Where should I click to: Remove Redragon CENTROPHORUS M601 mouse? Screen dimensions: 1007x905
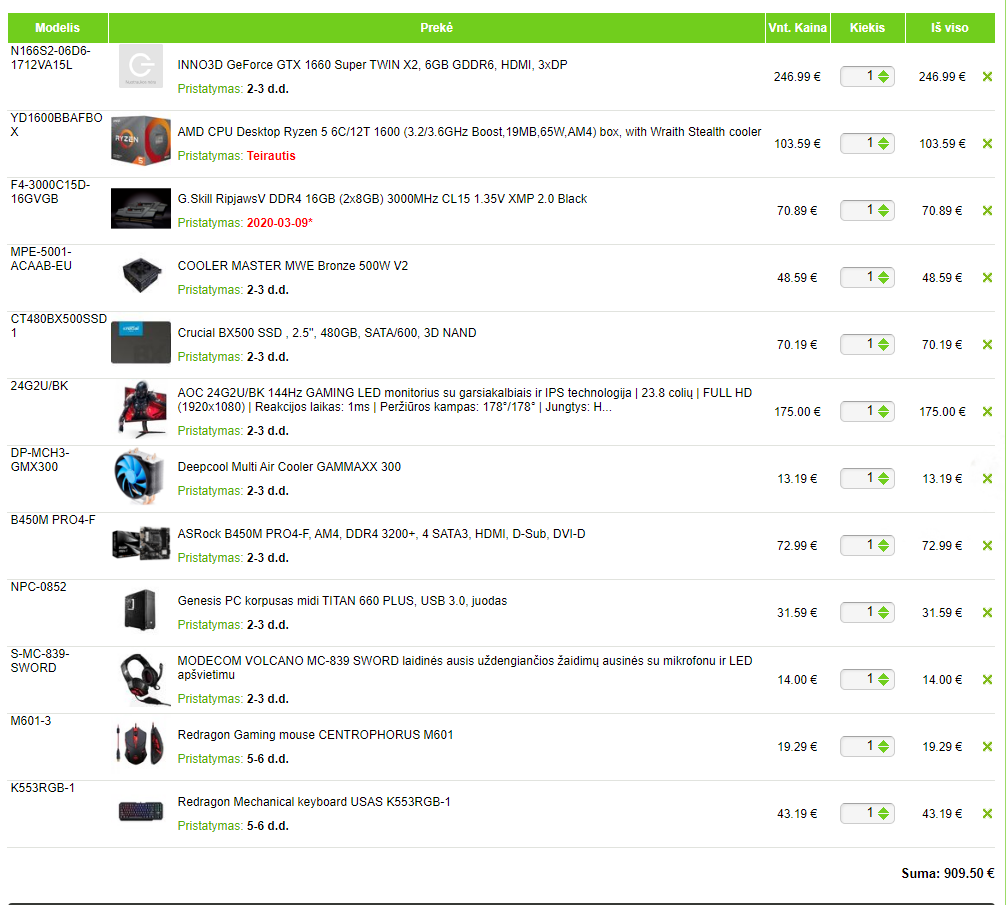(x=987, y=746)
